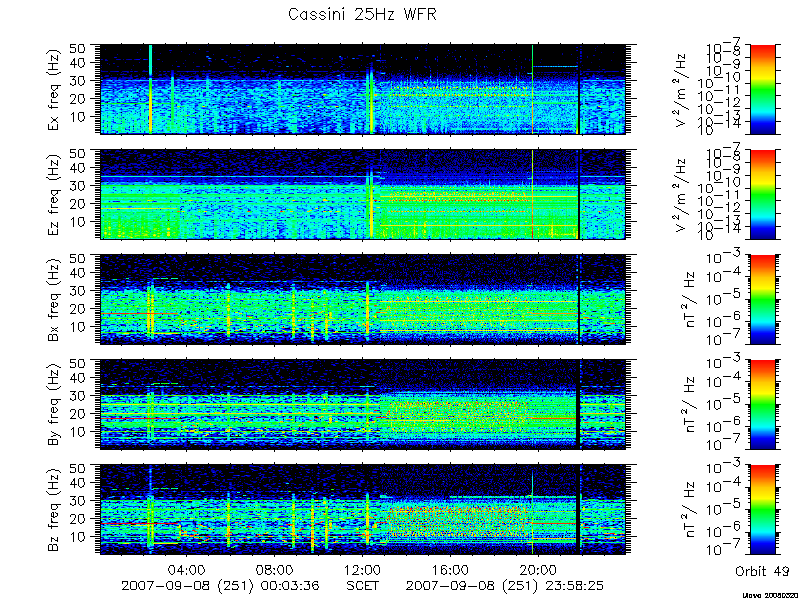Click the Ez panel color scale bar

(763, 194)
